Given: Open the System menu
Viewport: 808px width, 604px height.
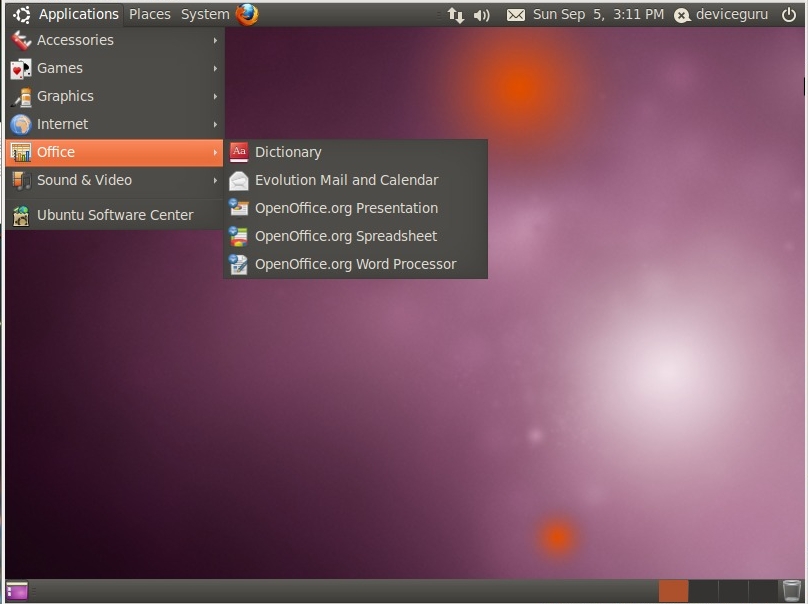Looking at the screenshot, I should 205,14.
